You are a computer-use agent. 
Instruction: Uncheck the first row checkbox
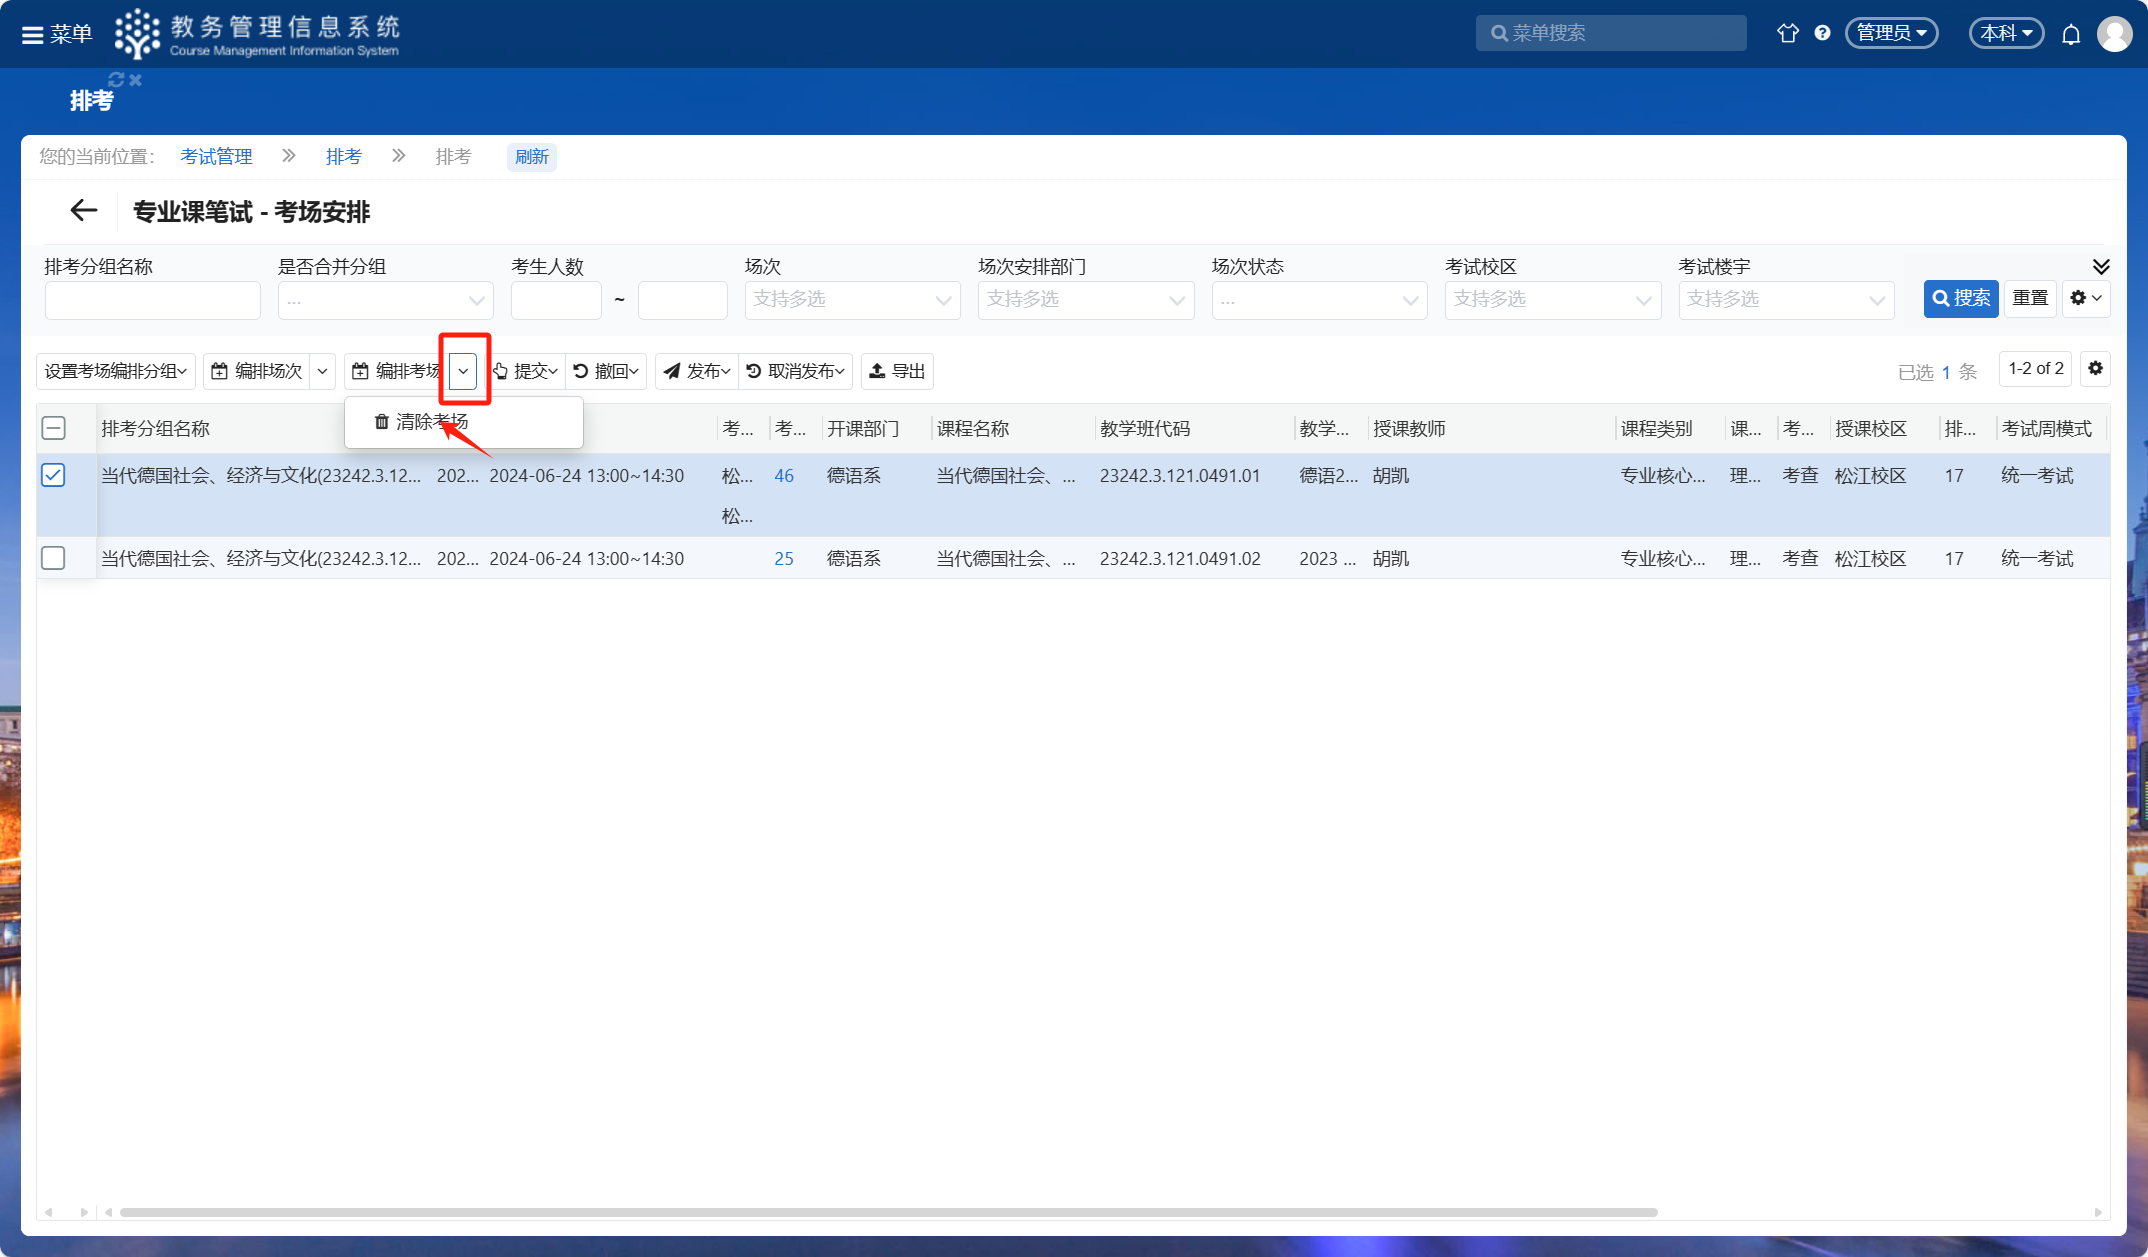point(53,475)
